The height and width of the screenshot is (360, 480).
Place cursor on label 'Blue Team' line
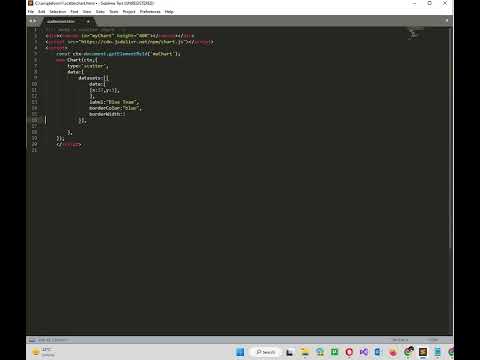(x=114, y=102)
